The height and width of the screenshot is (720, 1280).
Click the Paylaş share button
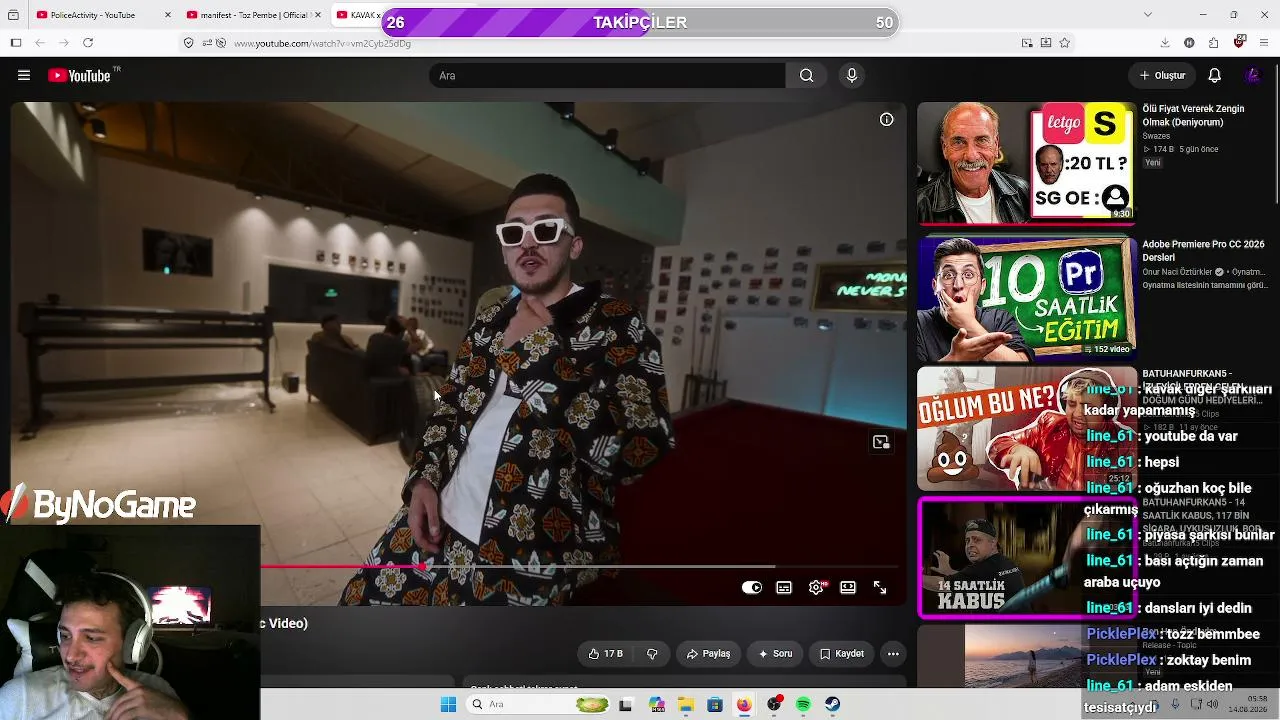pyautogui.click(x=708, y=654)
